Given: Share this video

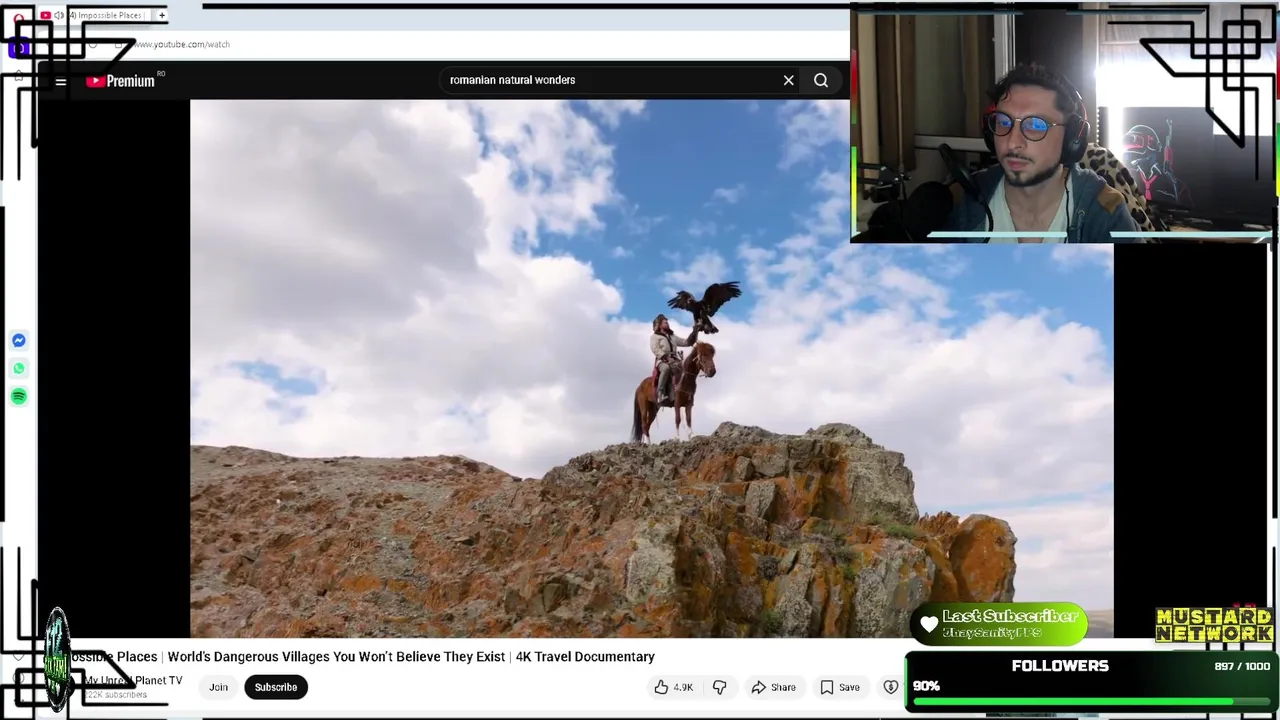Looking at the screenshot, I should [773, 687].
